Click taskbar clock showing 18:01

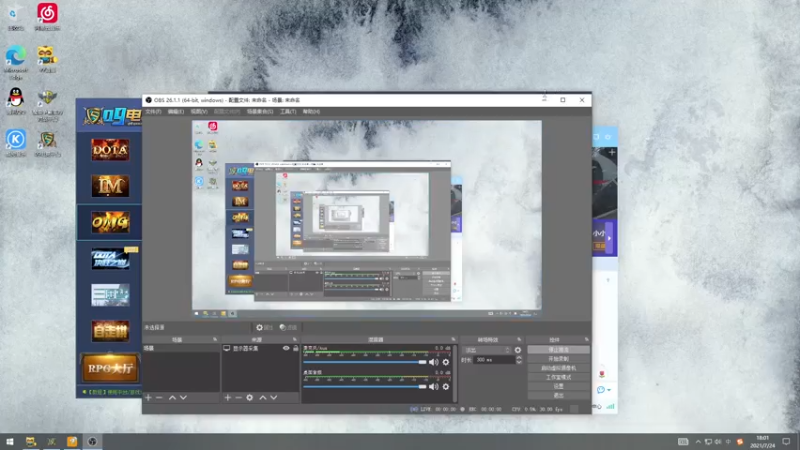763,442
